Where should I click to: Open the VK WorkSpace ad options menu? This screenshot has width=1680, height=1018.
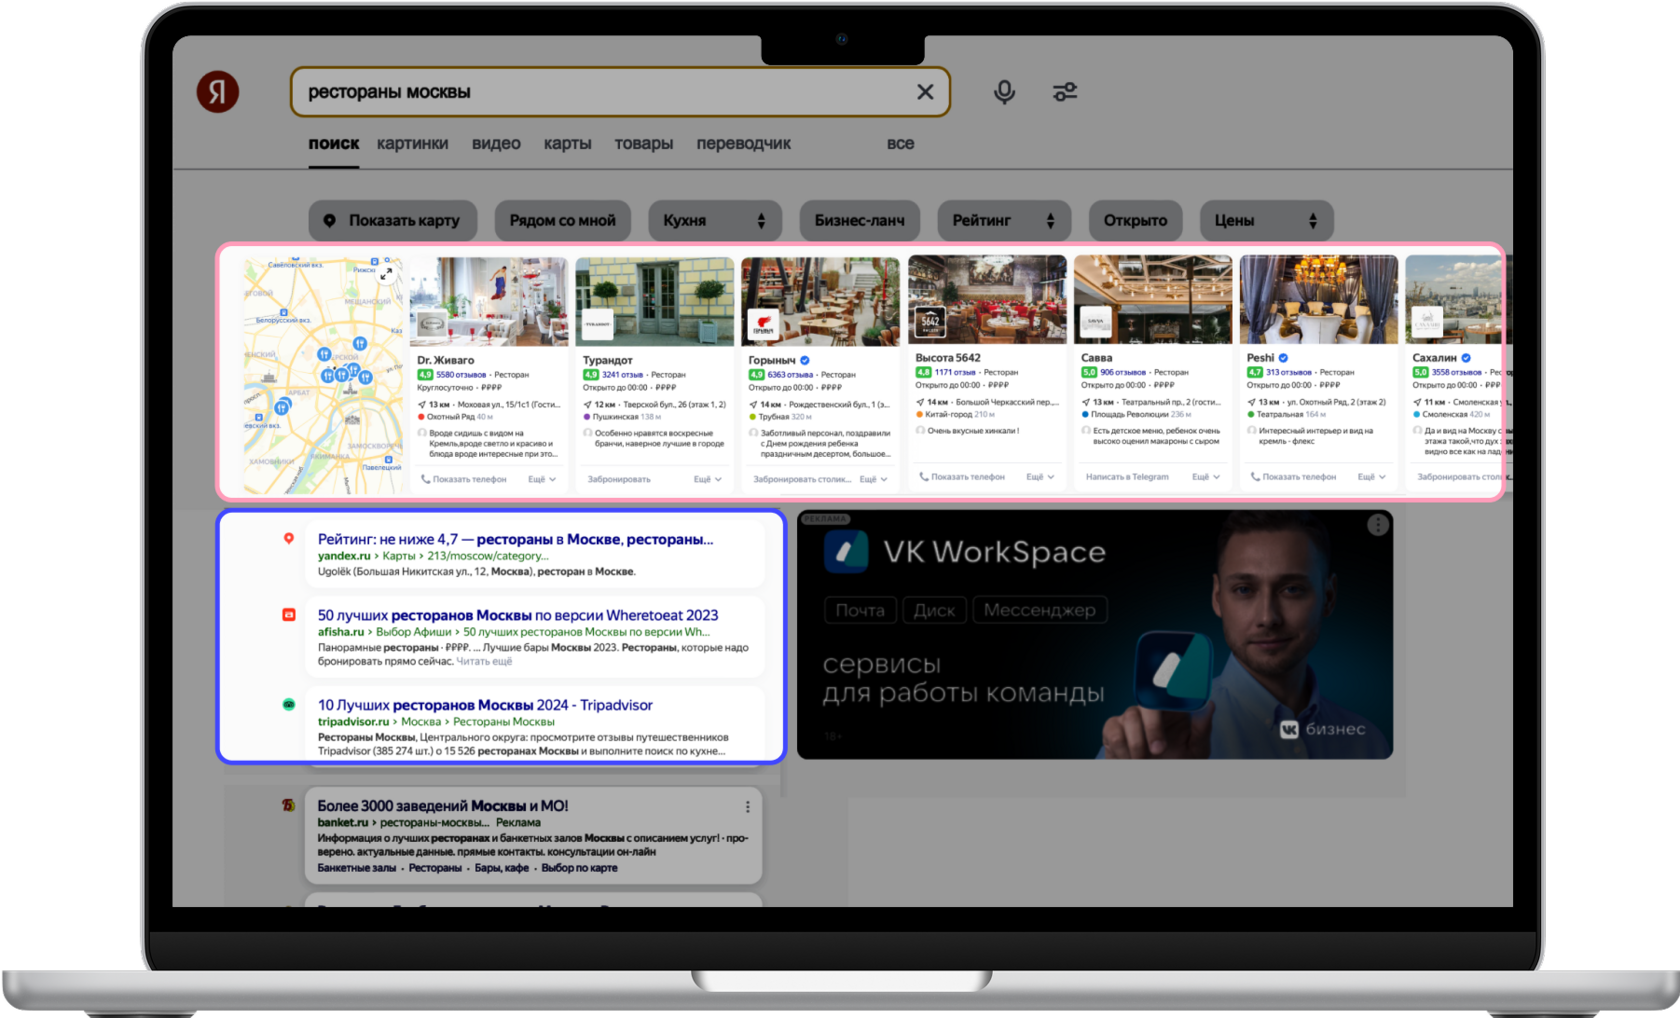coord(1377,525)
